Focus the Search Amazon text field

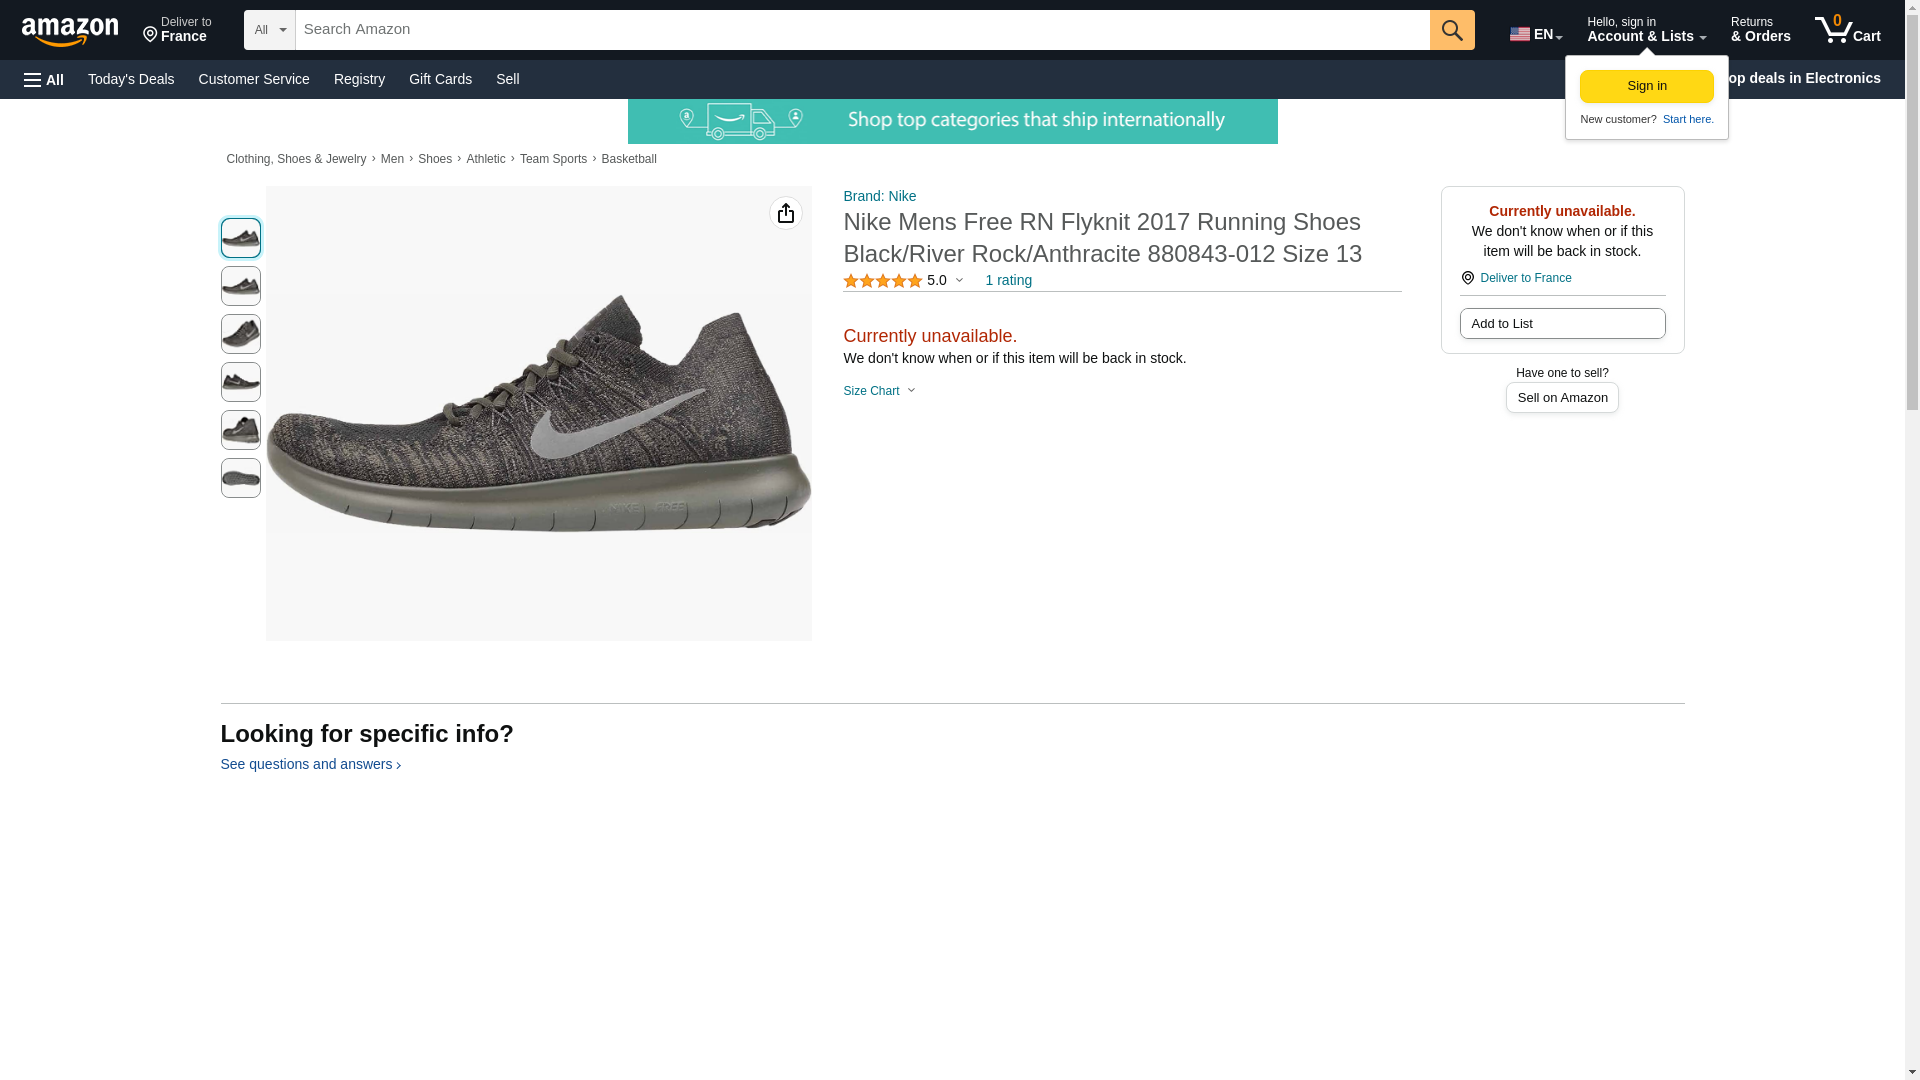[x=861, y=30]
